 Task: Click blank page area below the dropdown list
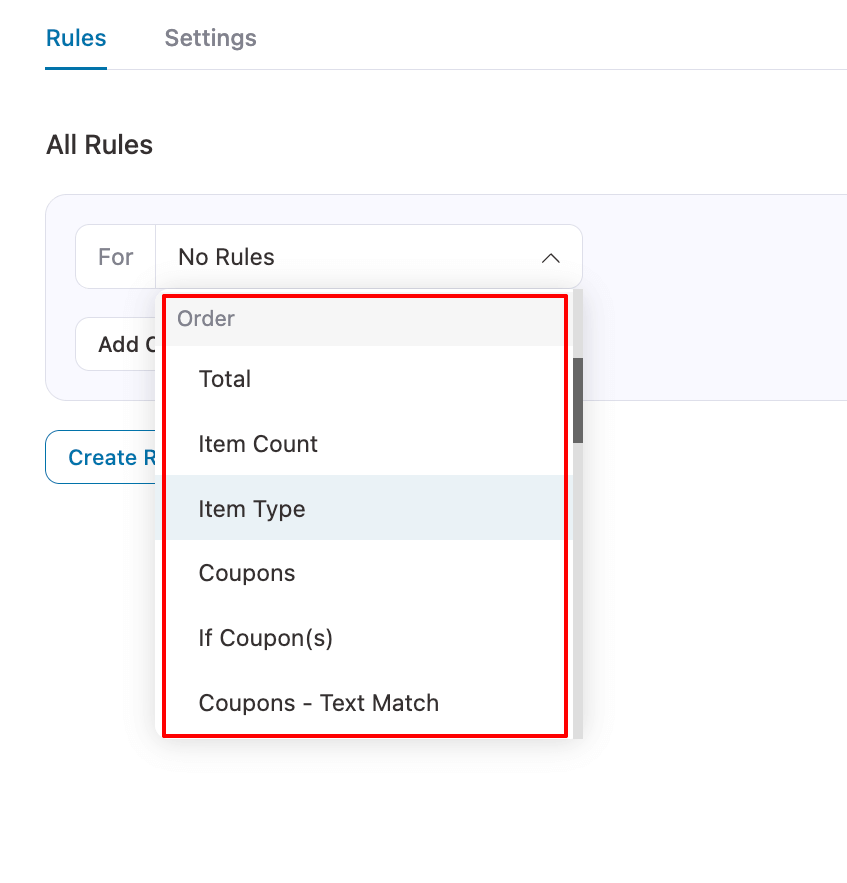point(400,810)
